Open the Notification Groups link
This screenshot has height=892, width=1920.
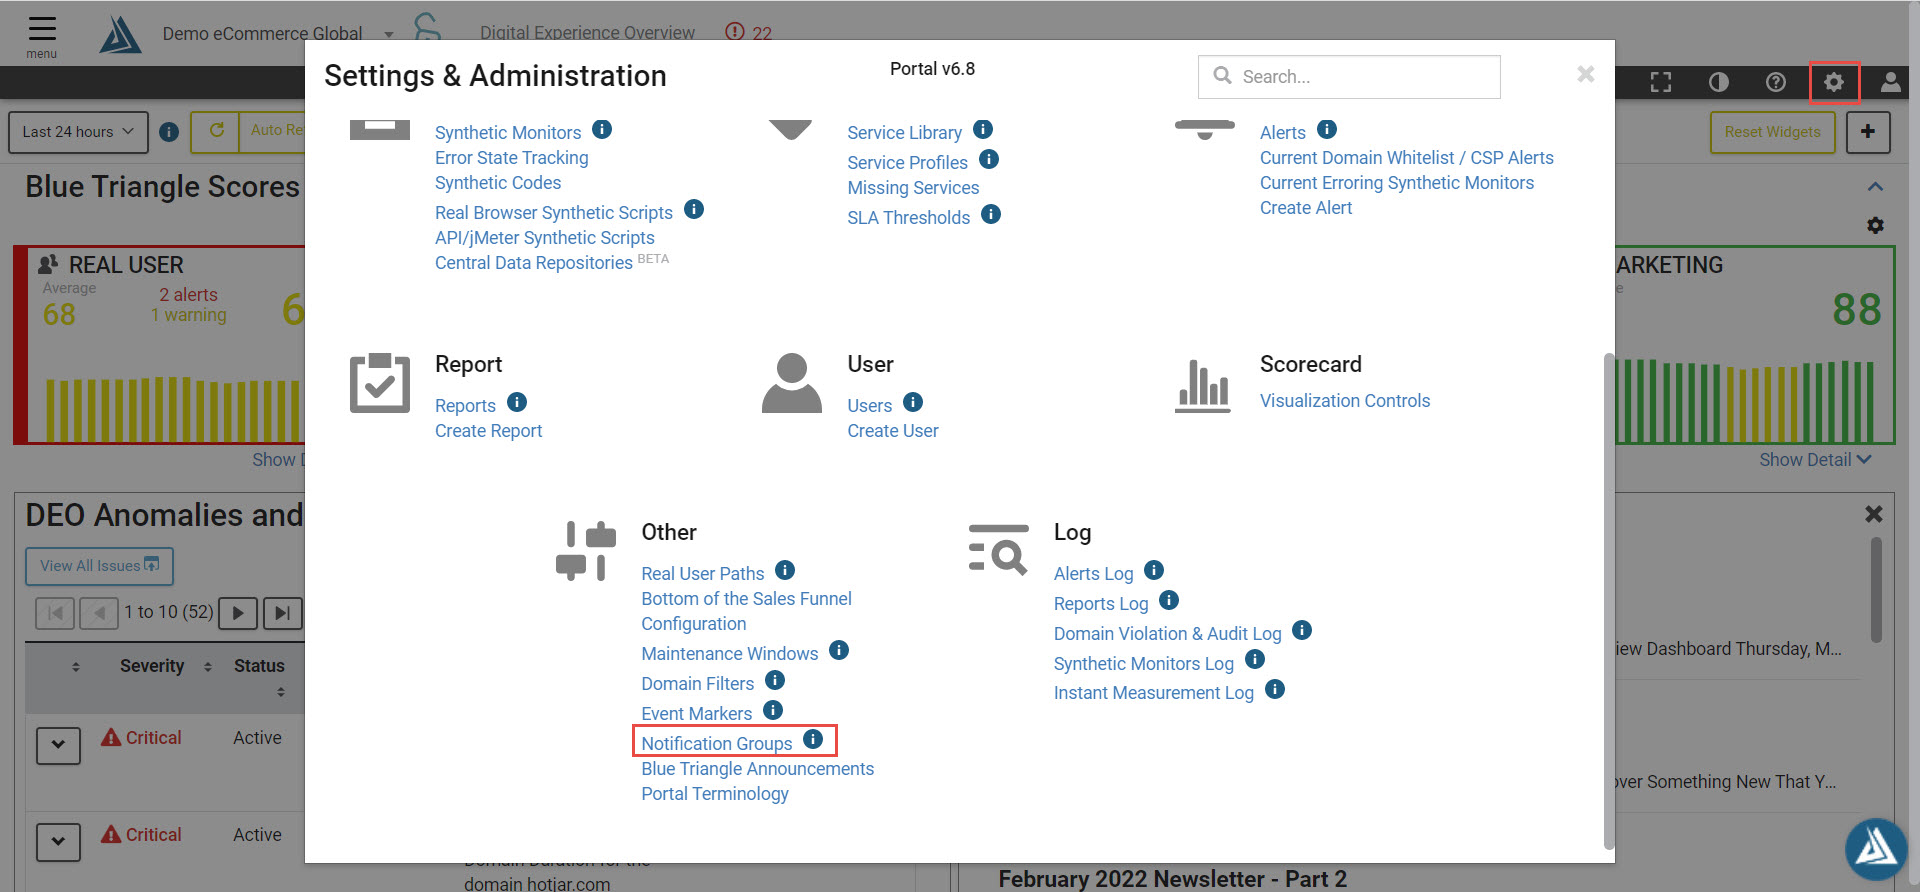click(x=716, y=743)
